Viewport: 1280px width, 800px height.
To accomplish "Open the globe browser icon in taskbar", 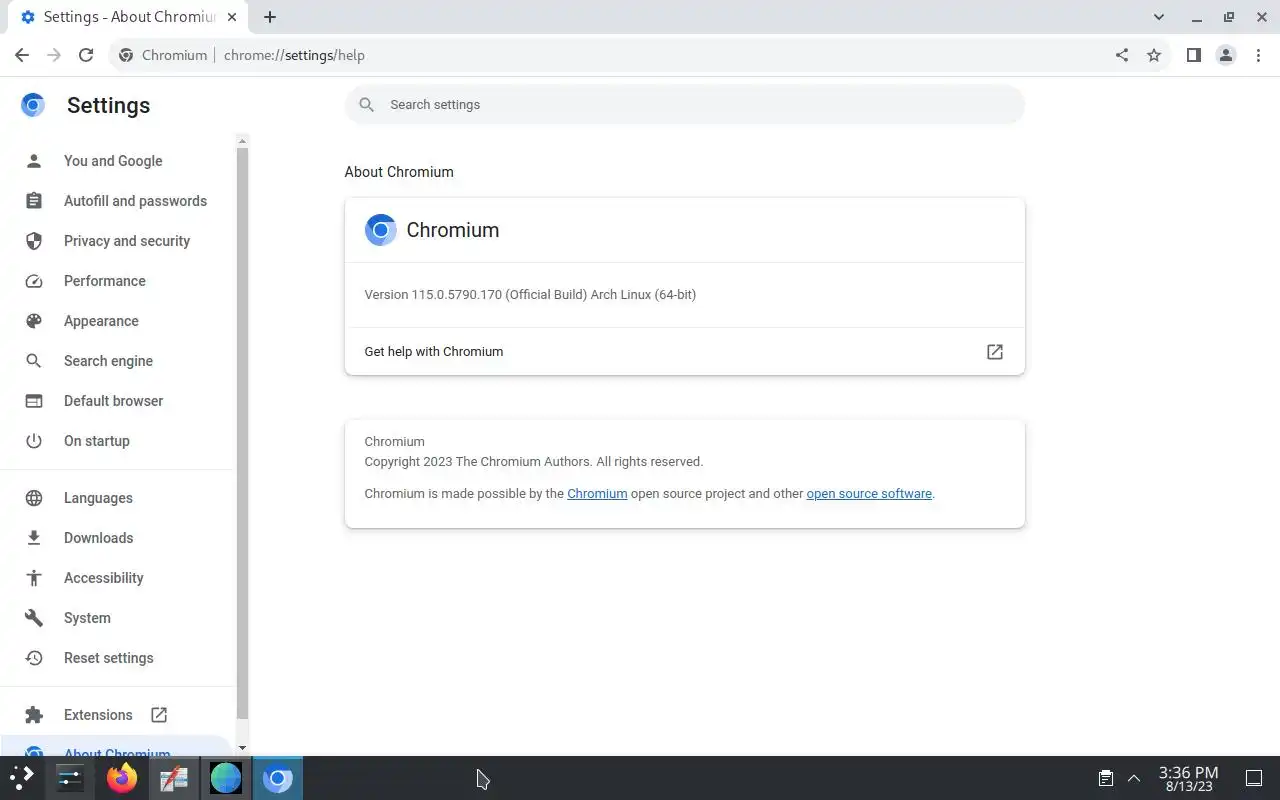I will pos(226,778).
